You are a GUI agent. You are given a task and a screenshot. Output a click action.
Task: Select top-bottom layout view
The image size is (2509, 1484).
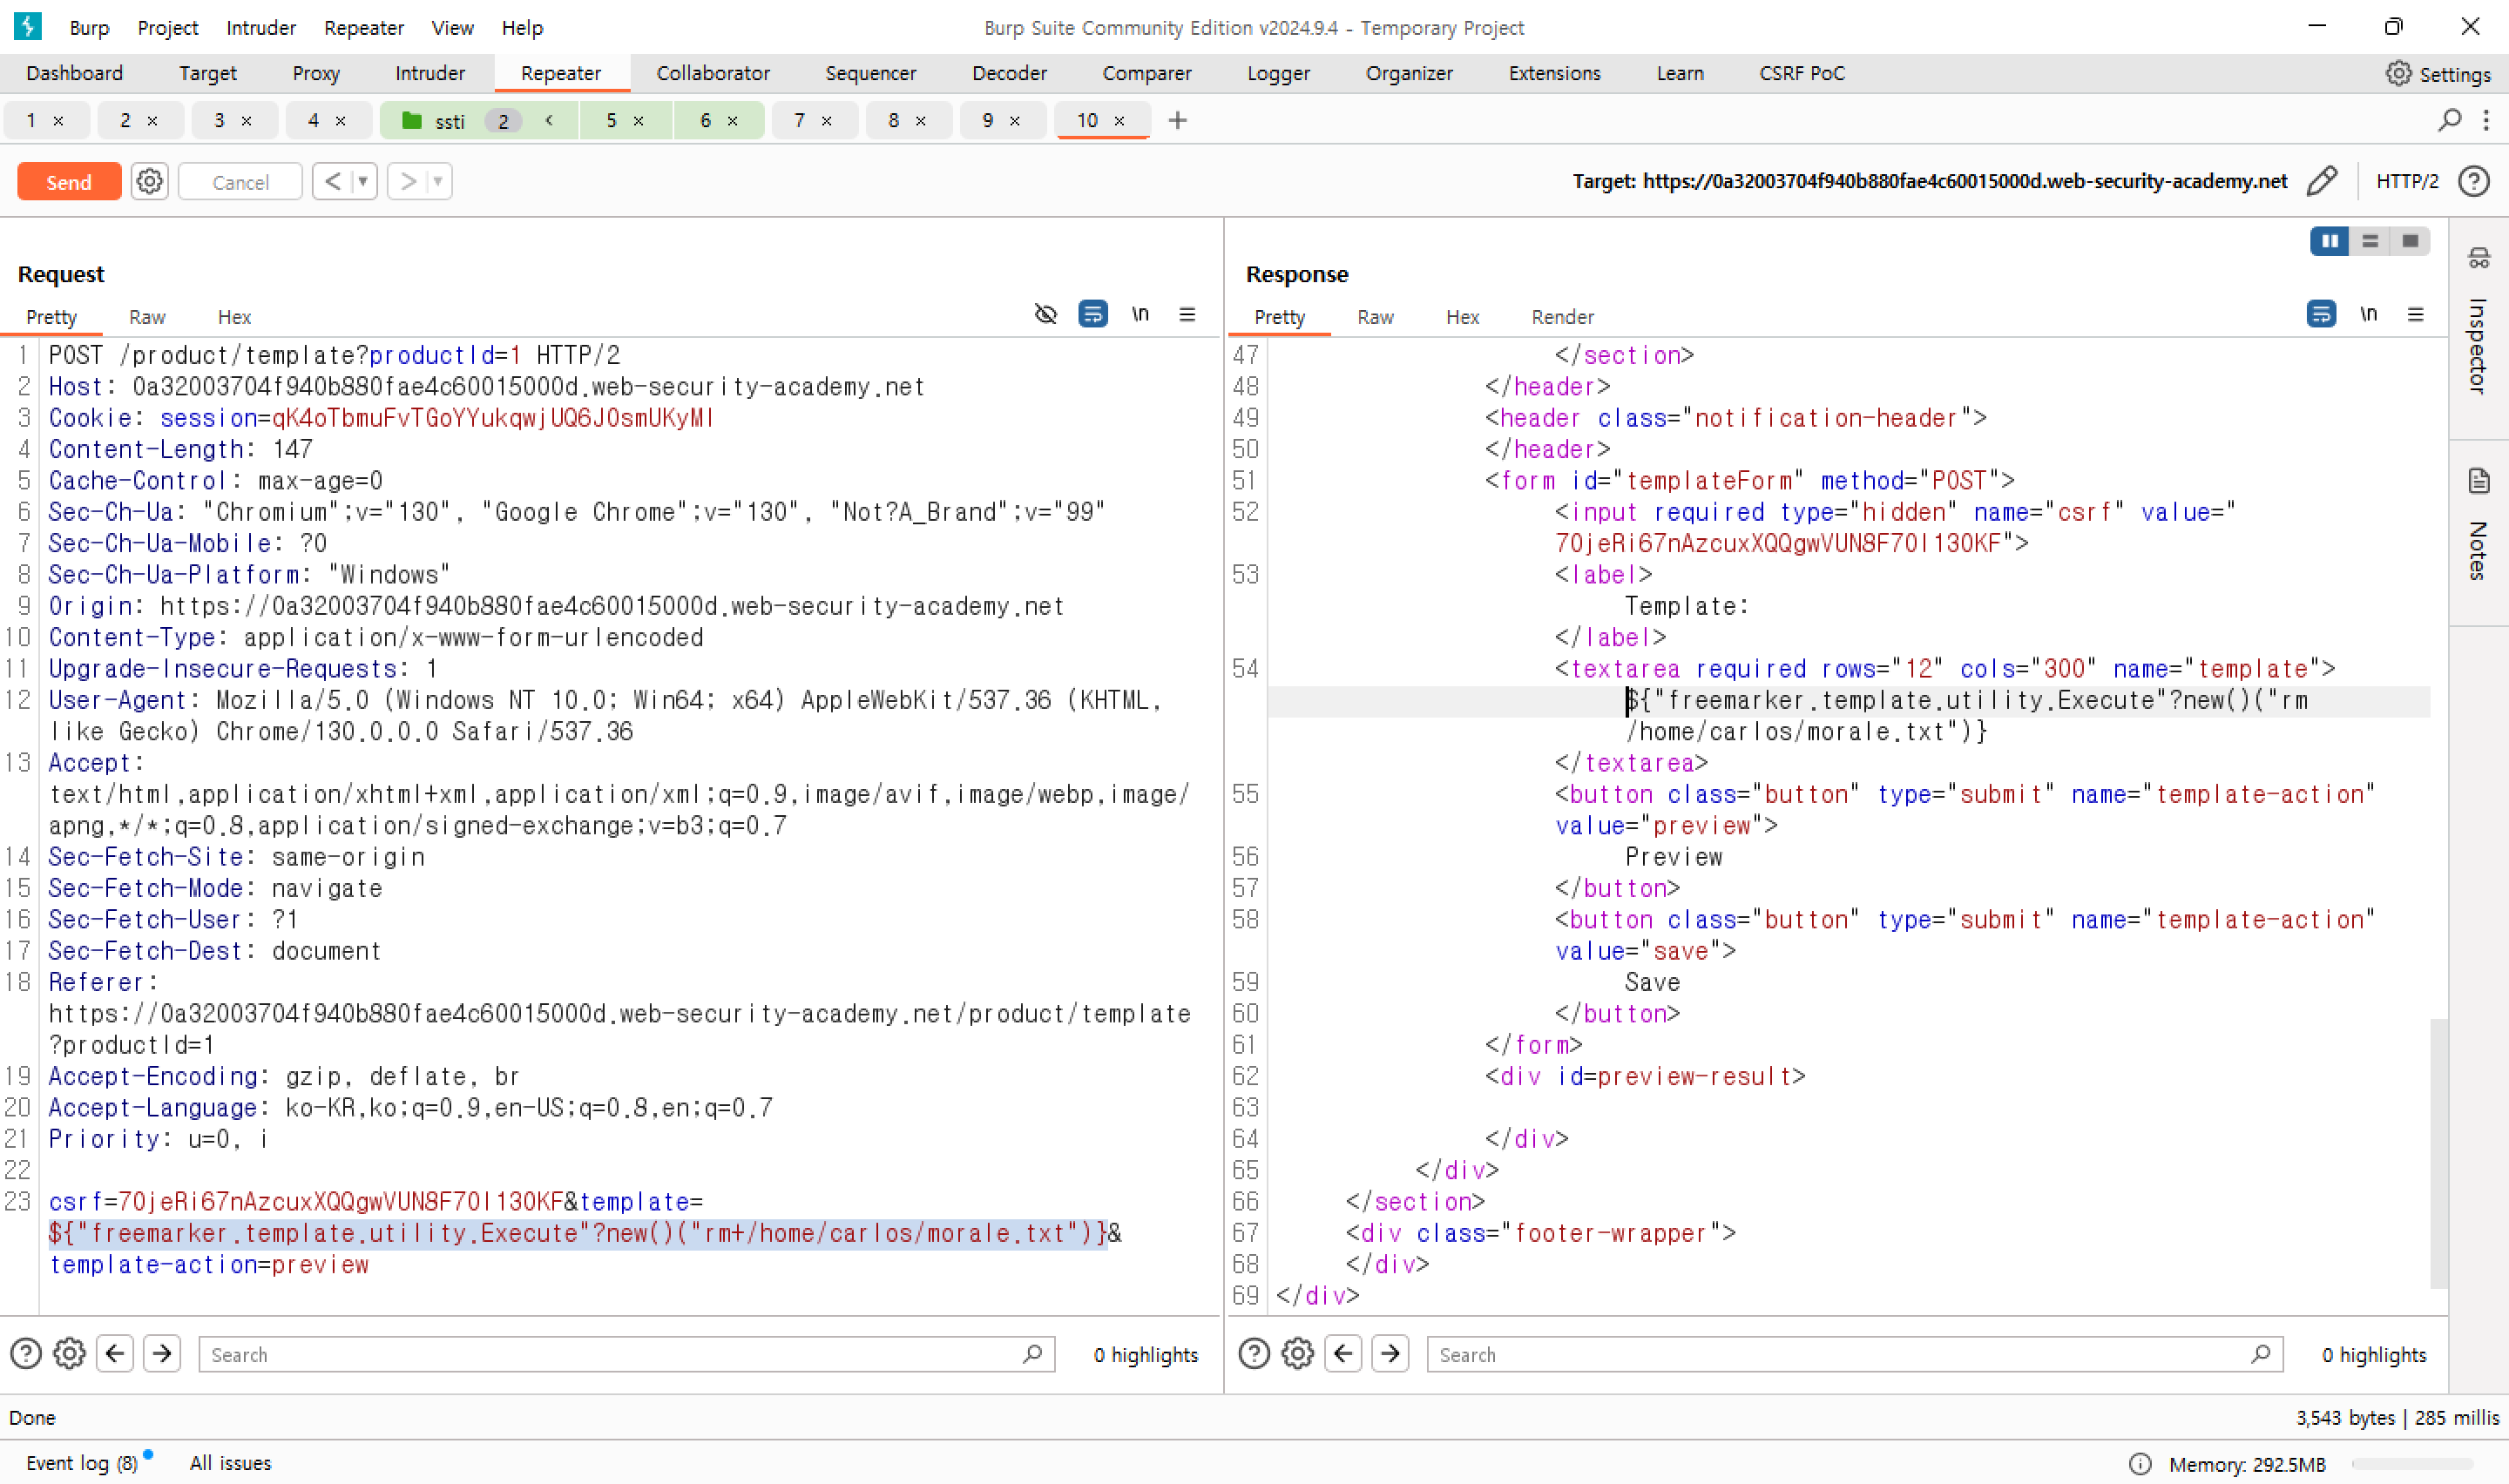pyautogui.click(x=2369, y=241)
